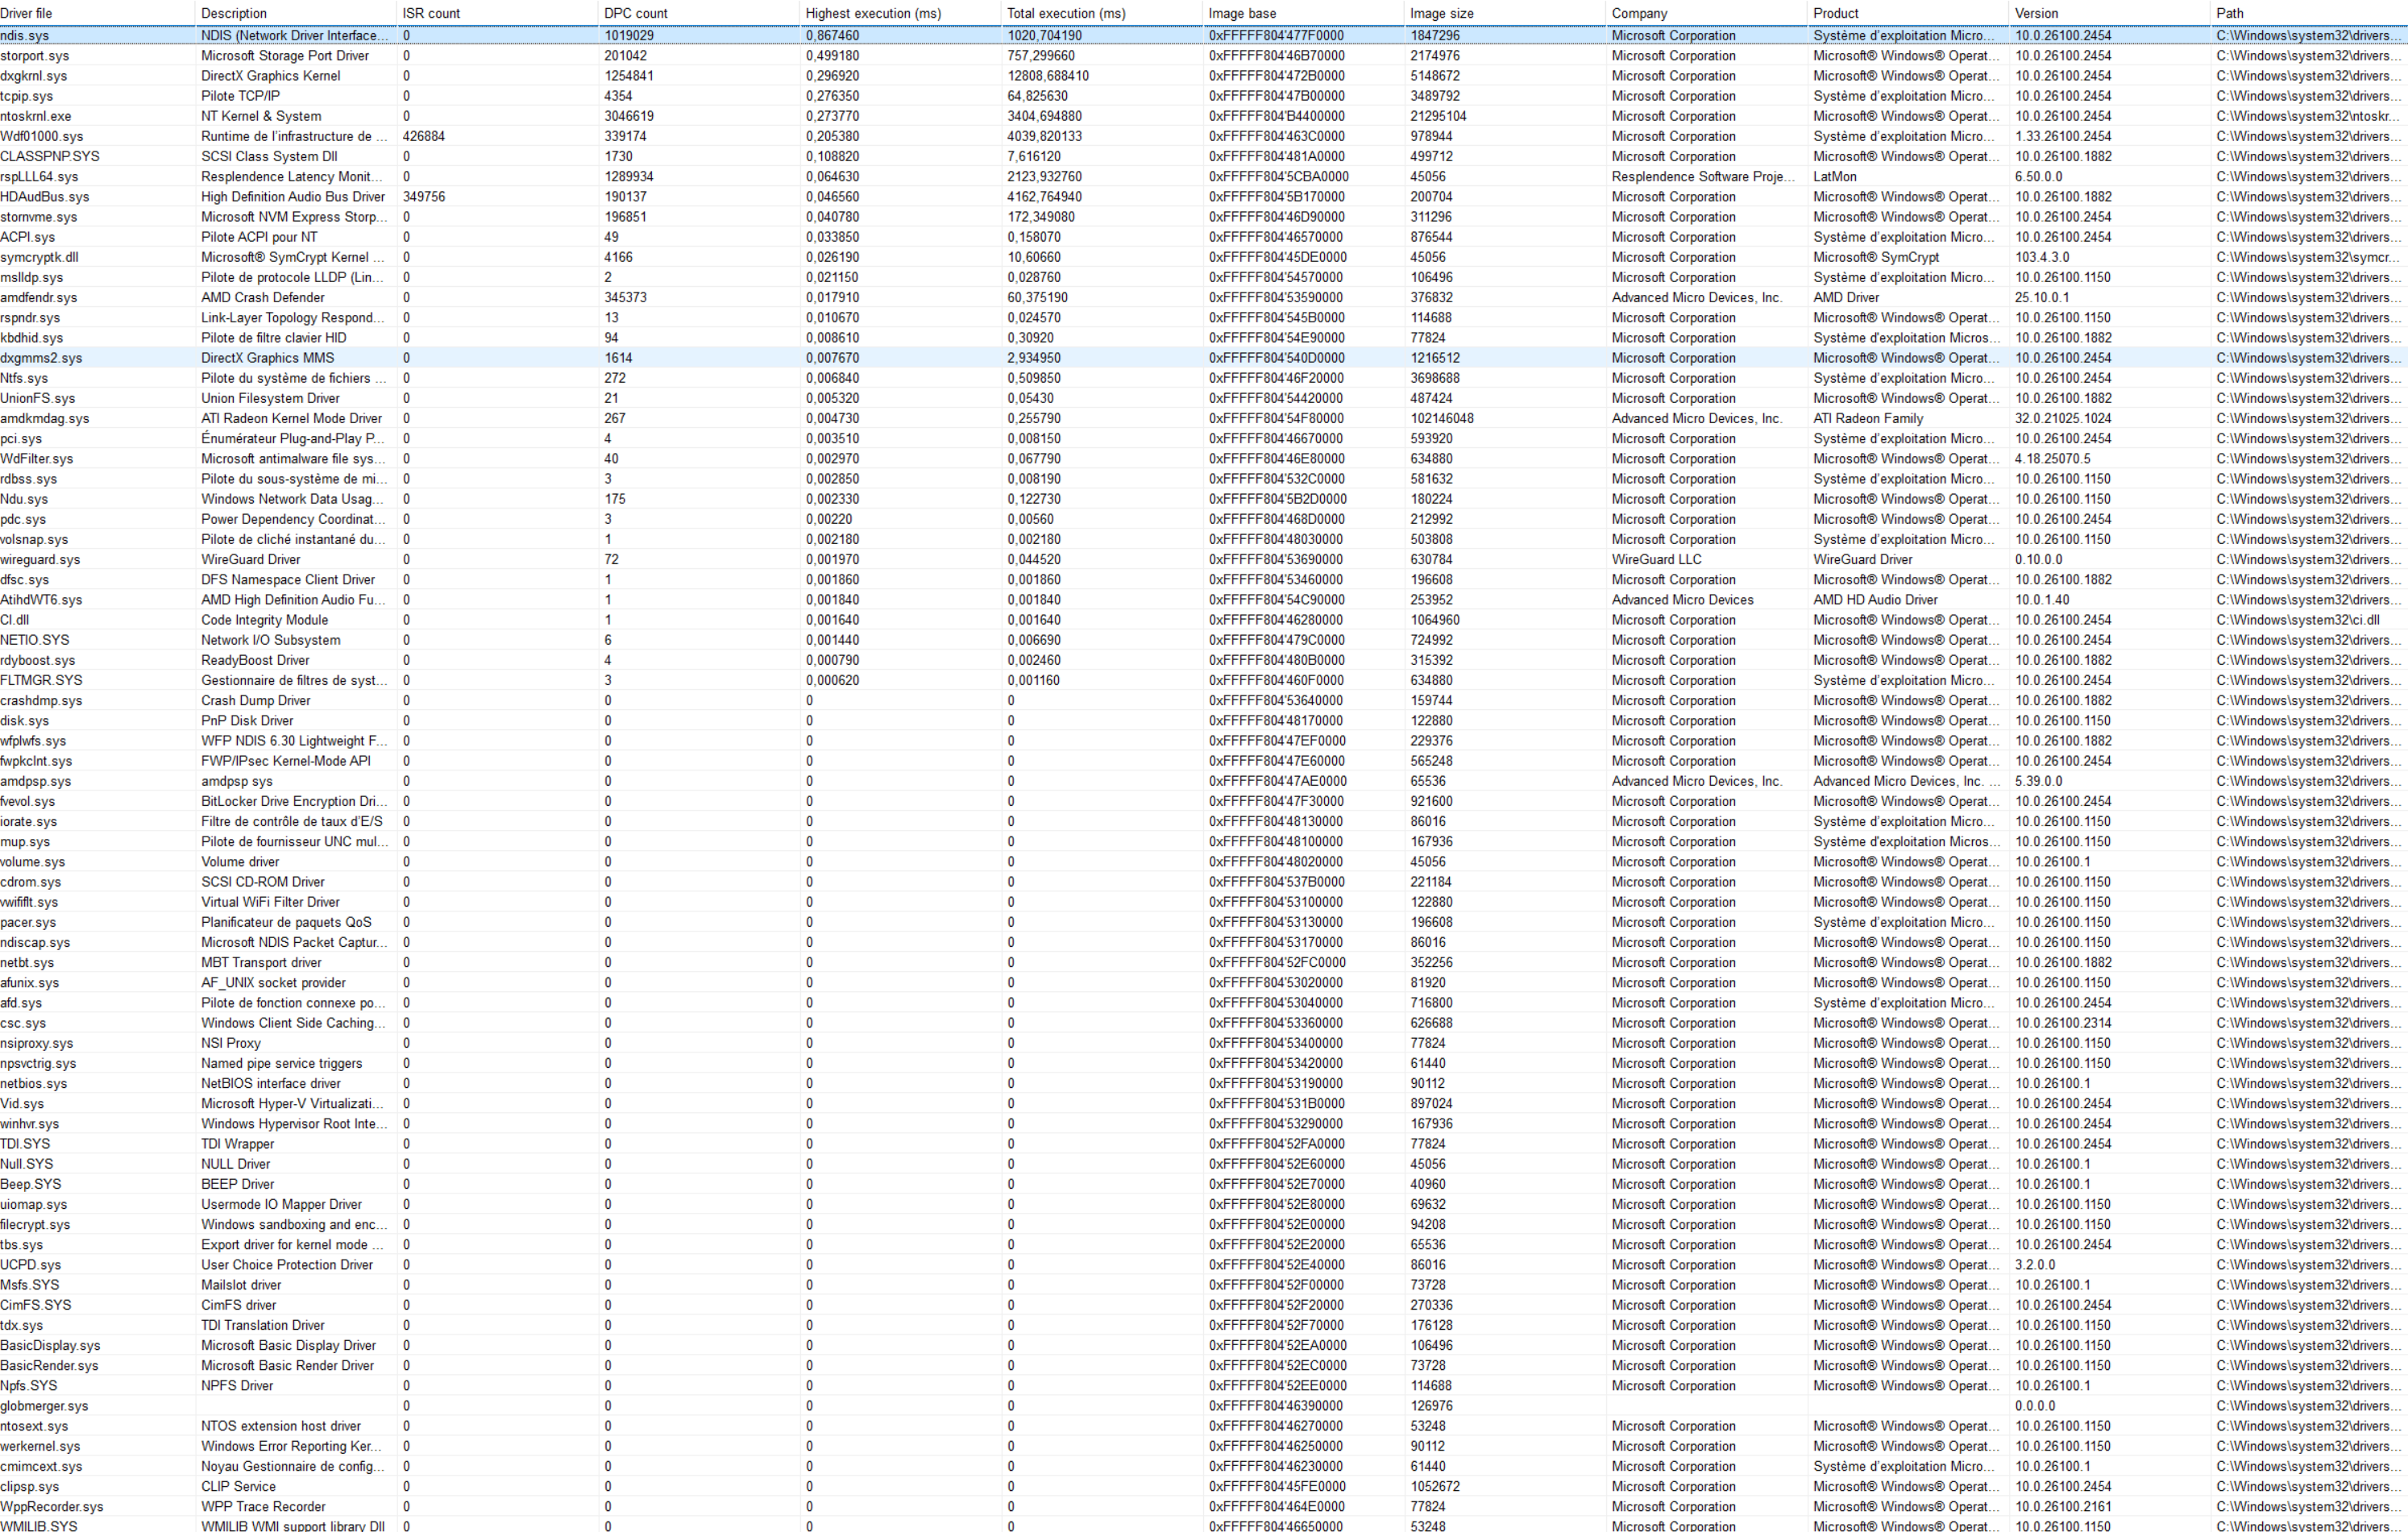This screenshot has height=1532, width=2408.
Task: Select the Wdf01000.sys row
Action: pyautogui.click(x=42, y=136)
